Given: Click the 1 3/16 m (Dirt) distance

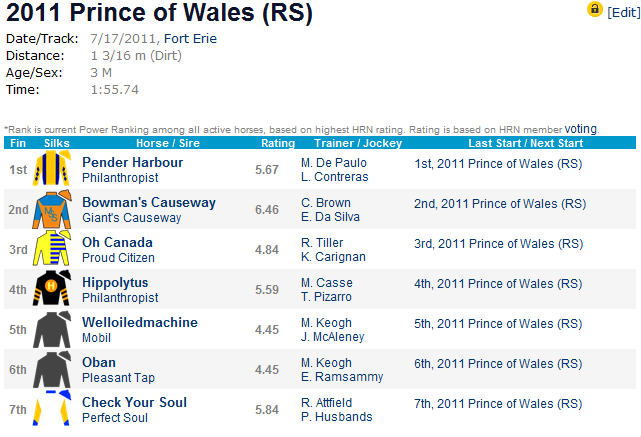Looking at the screenshot, I should 136,56.
